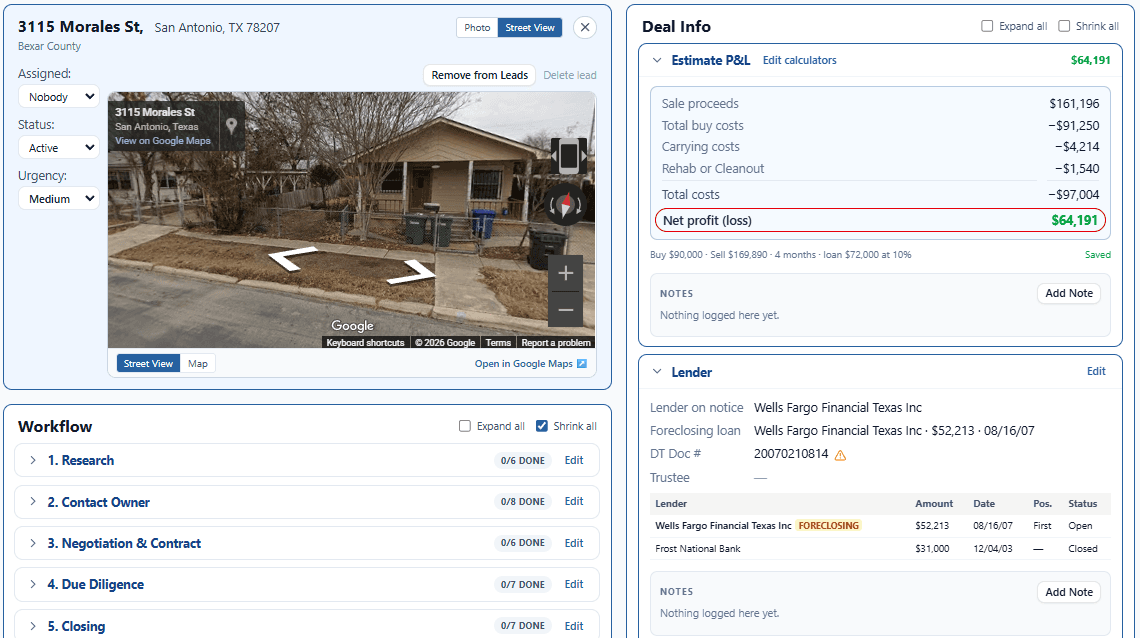Screen dimensions: 1140x638
Task: Zoom out with Street View minus button
Action: coord(566,310)
